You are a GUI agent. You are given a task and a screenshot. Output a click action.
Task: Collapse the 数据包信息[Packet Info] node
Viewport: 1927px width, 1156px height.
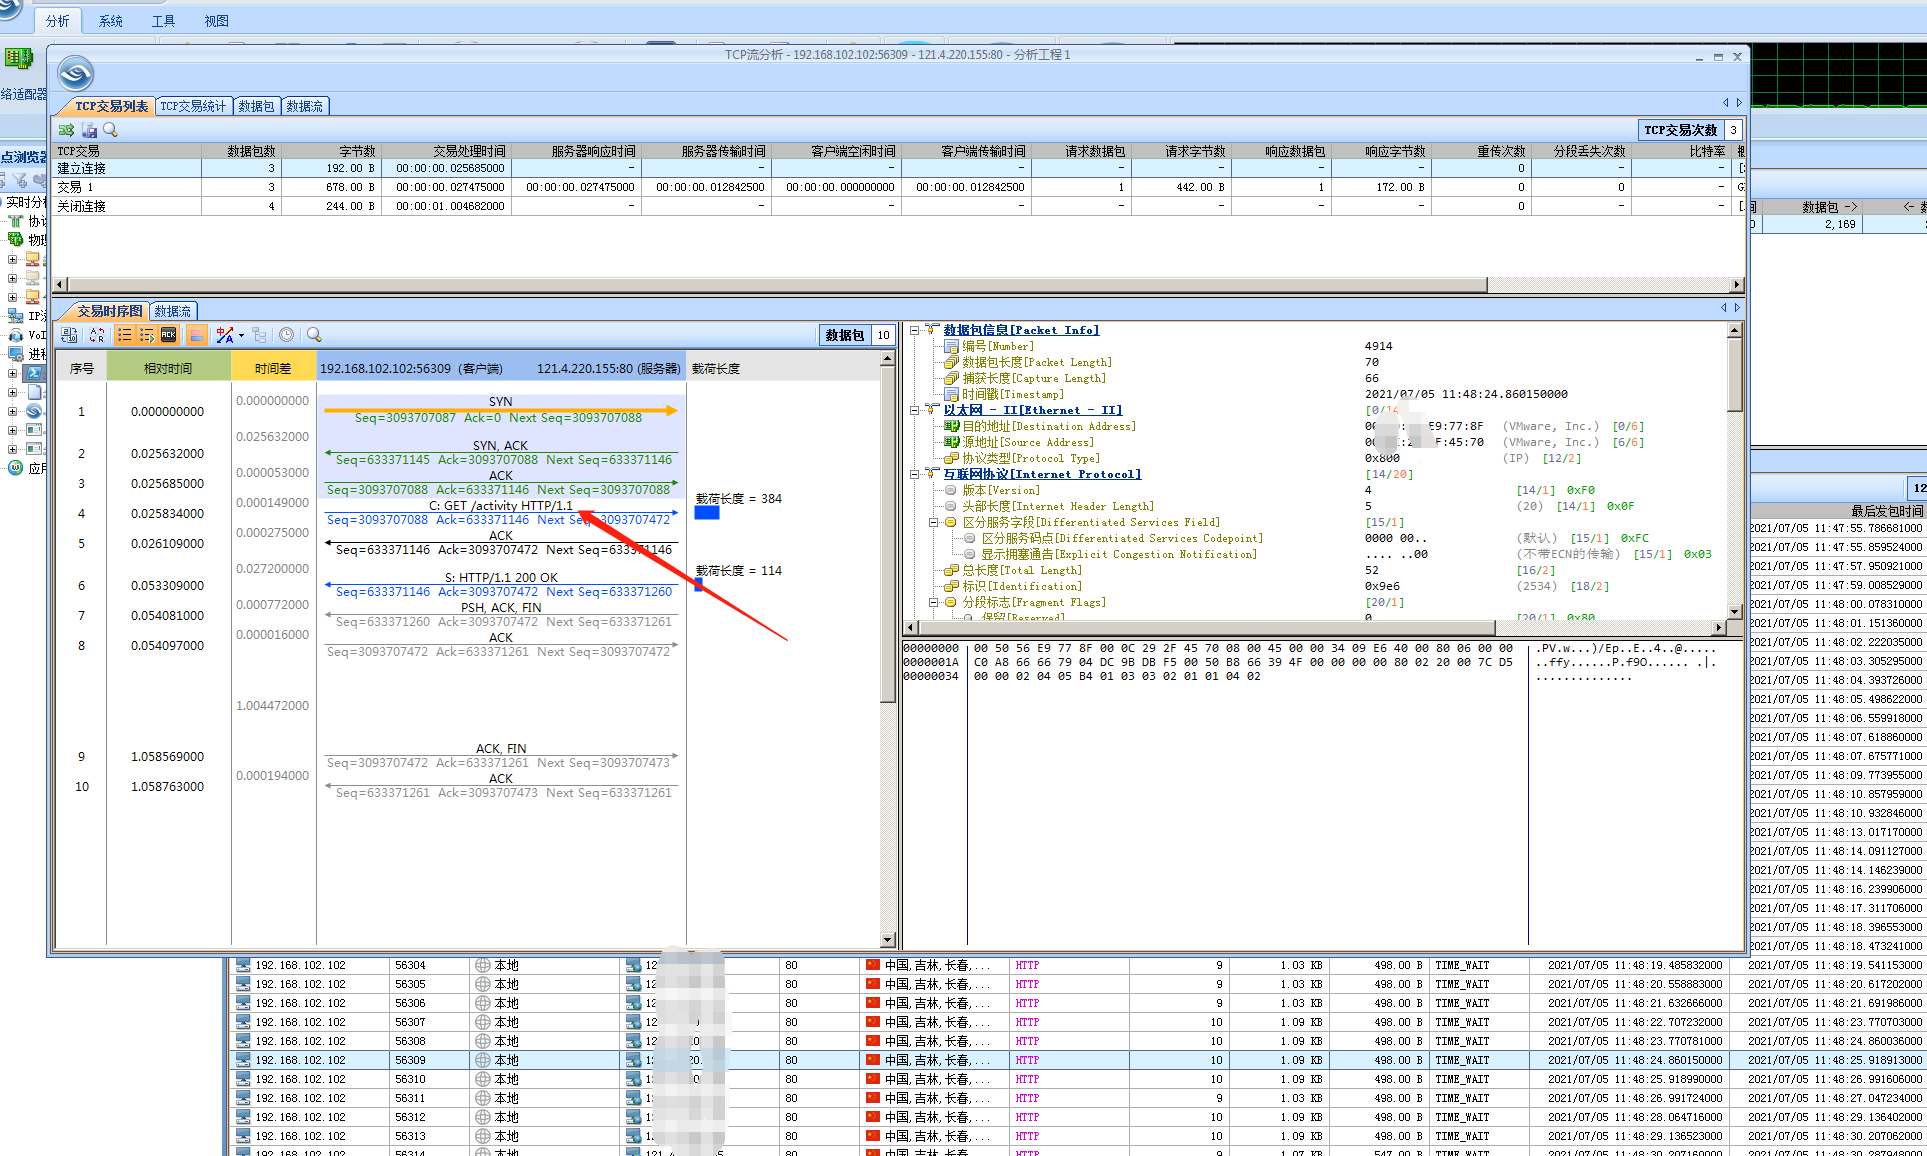click(914, 330)
